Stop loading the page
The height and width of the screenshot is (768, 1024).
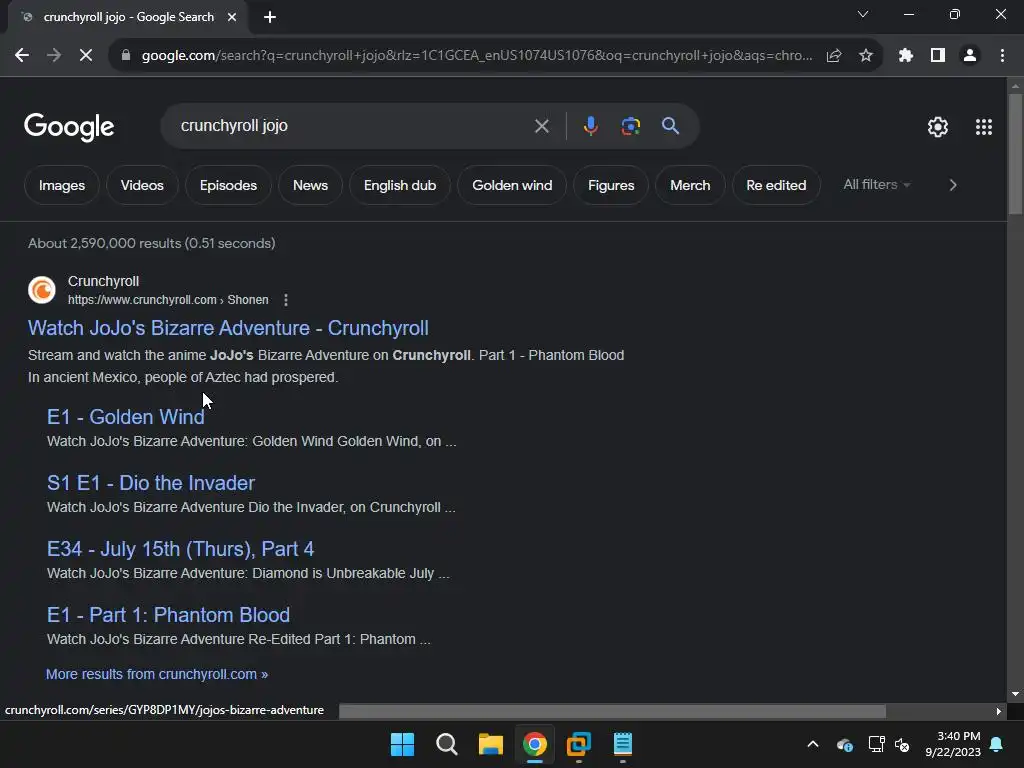coord(86,56)
